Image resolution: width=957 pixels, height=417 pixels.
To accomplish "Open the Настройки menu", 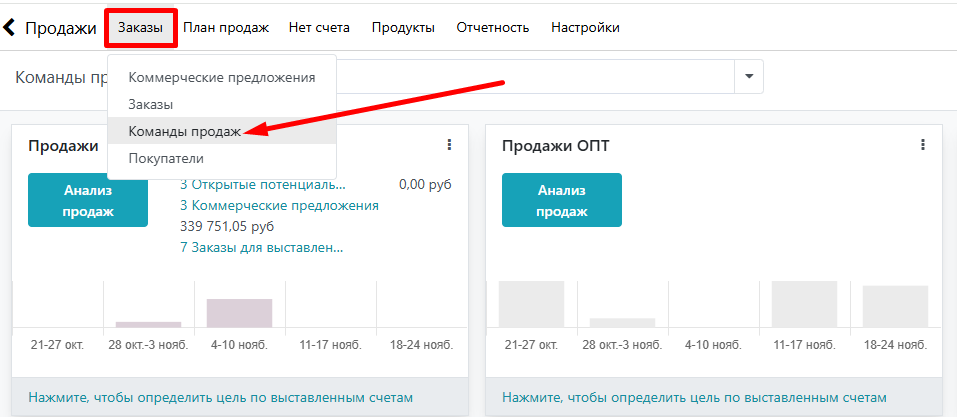I will coord(585,28).
